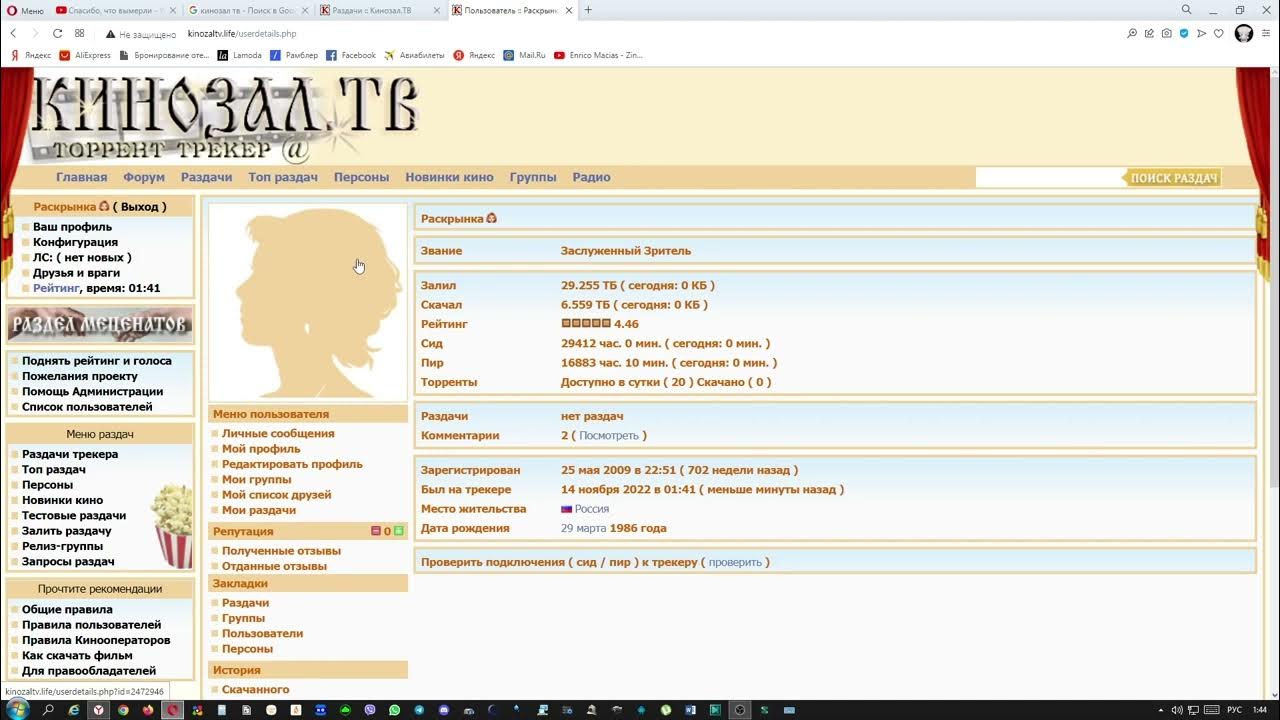Click the Россия flag icon
This screenshot has height=720, width=1280.
(566, 509)
